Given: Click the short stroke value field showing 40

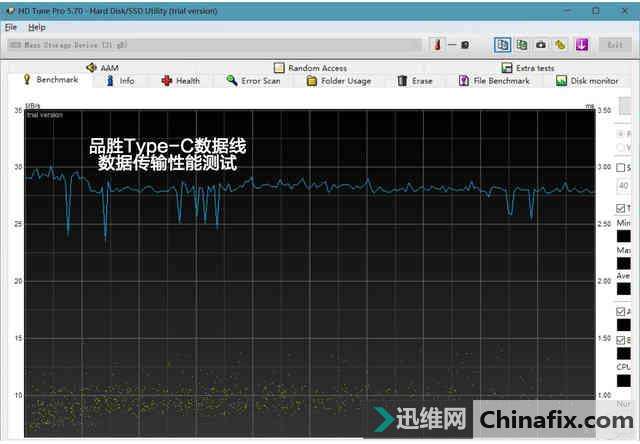Looking at the screenshot, I should (x=623, y=186).
